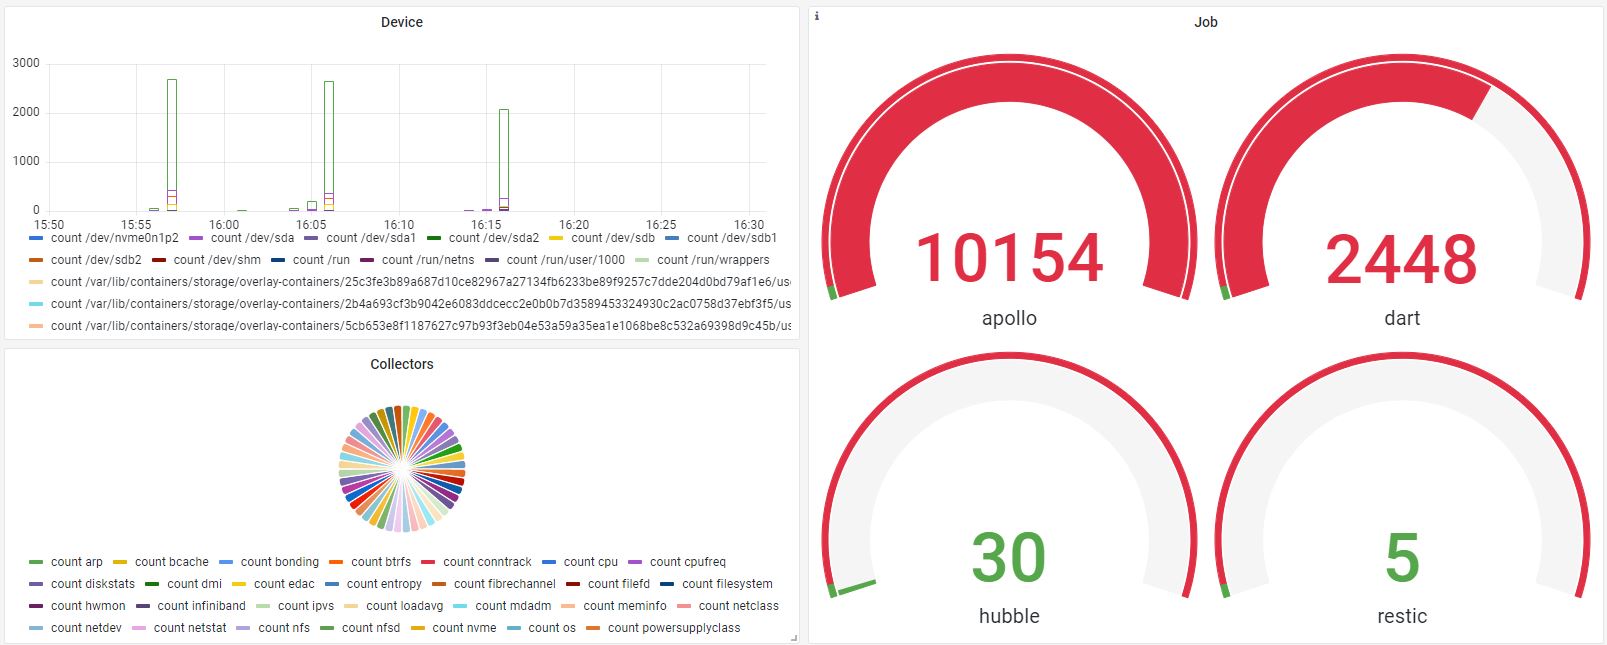Screen dimensions: 1607x645
Task: Open the Job panel title menu
Action: click(x=1206, y=22)
